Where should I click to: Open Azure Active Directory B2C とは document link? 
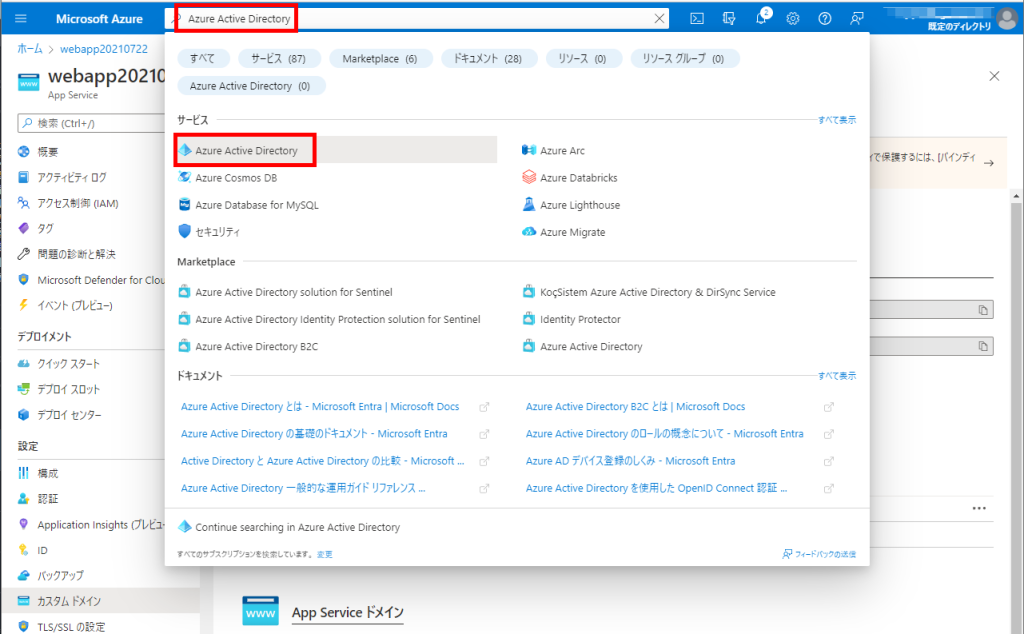click(635, 406)
